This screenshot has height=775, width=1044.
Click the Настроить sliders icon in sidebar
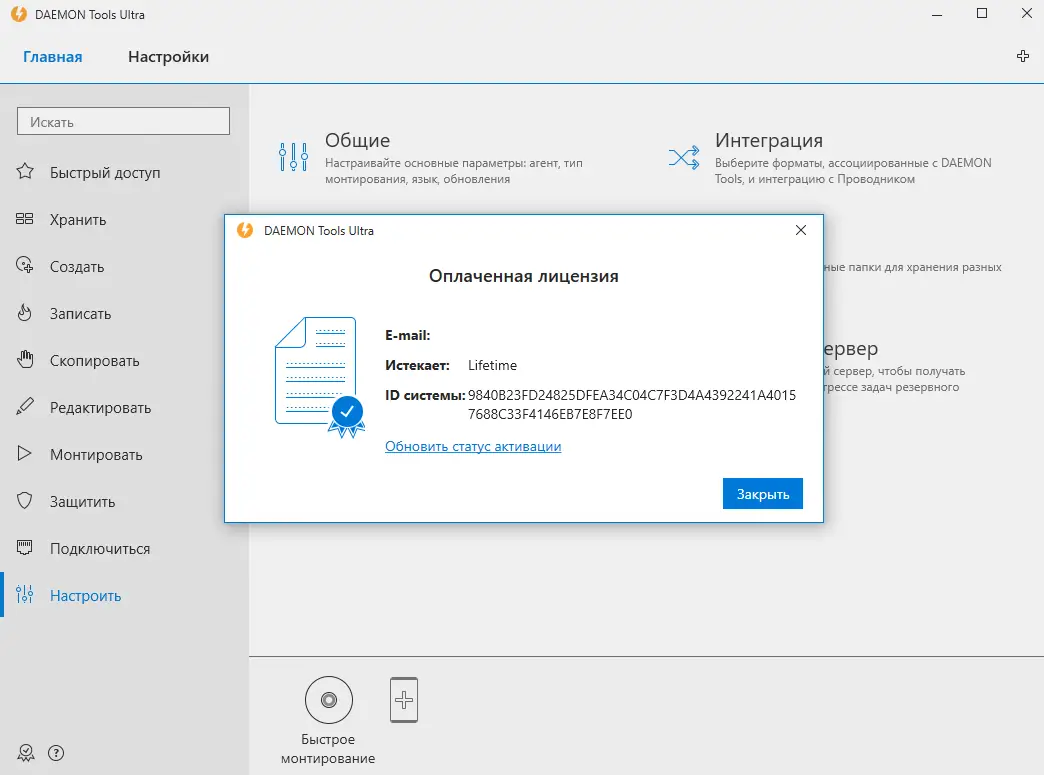pos(25,595)
